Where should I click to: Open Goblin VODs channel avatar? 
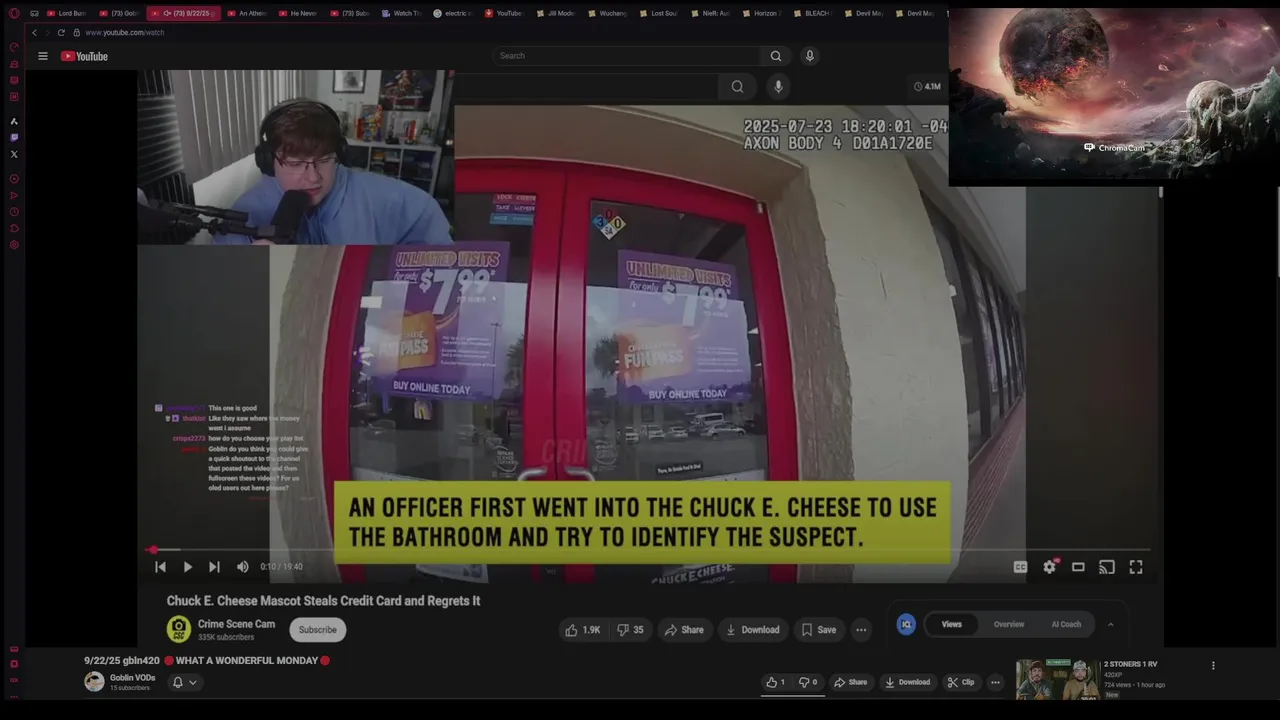pyautogui.click(x=94, y=682)
